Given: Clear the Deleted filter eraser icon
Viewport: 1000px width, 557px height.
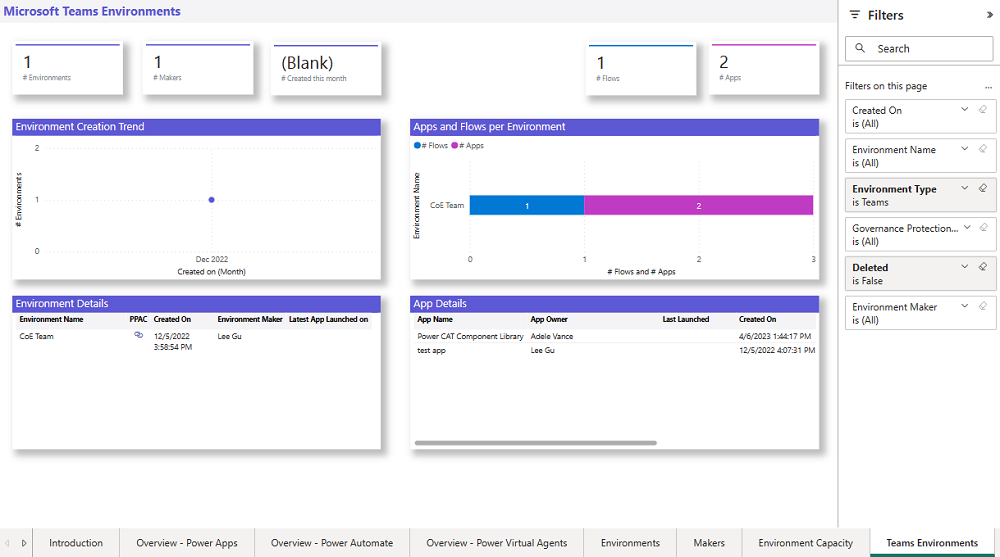Looking at the screenshot, I should (983, 267).
